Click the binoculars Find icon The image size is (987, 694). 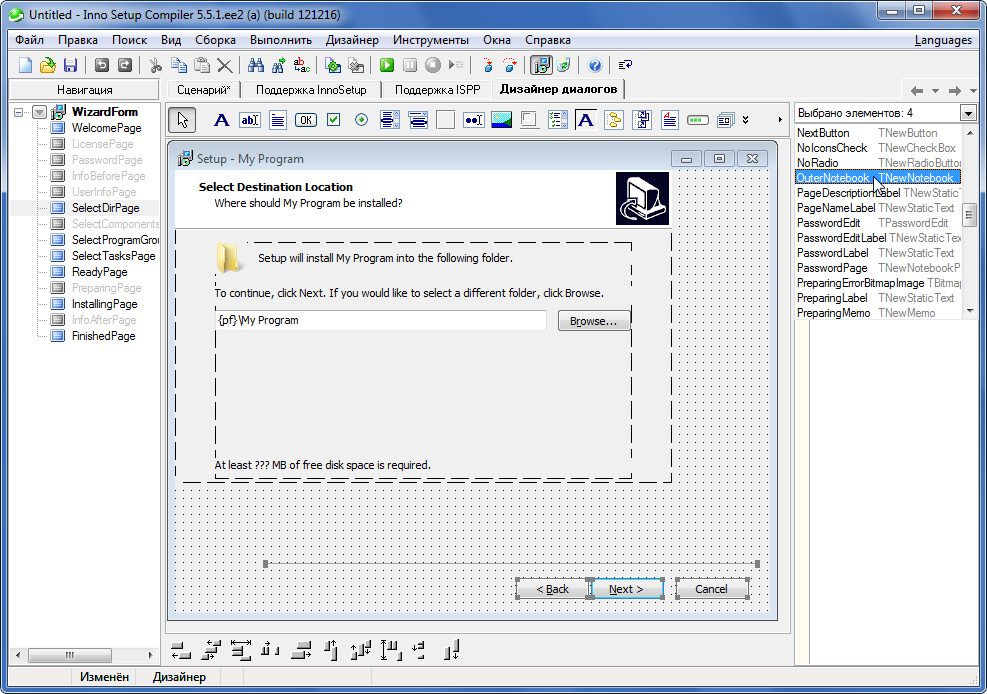tap(256, 65)
